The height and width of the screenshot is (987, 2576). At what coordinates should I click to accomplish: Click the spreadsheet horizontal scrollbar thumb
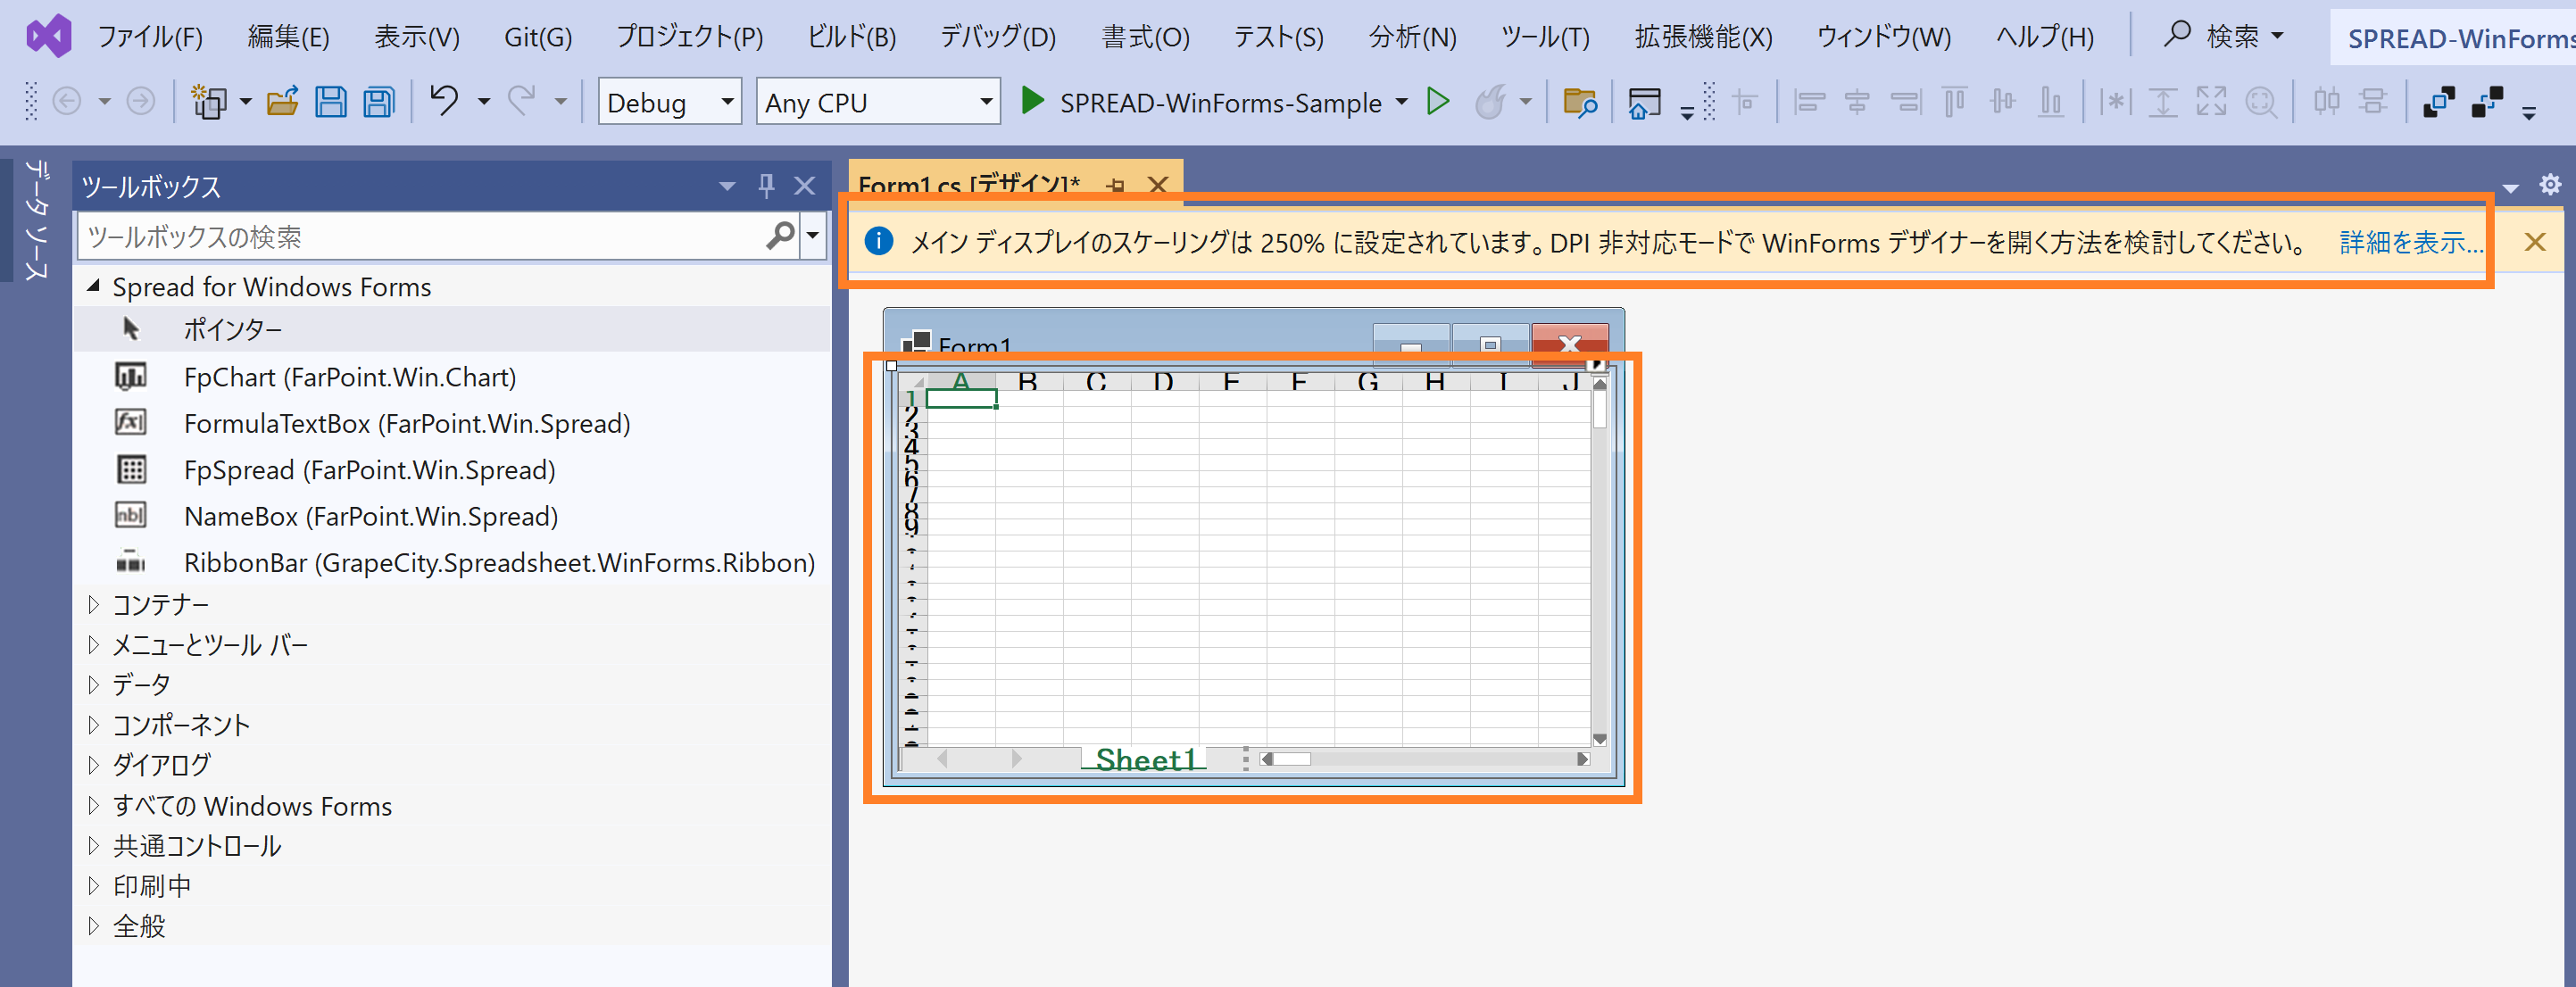pos(1291,759)
